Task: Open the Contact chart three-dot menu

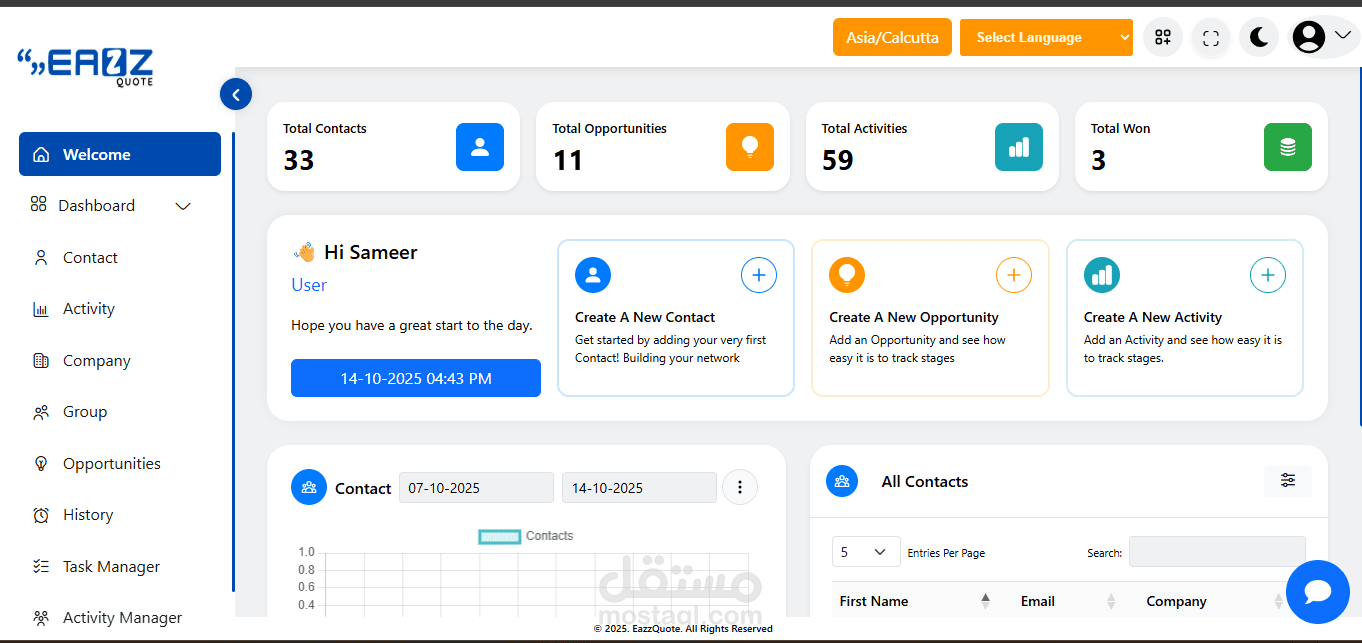Action: pos(740,487)
